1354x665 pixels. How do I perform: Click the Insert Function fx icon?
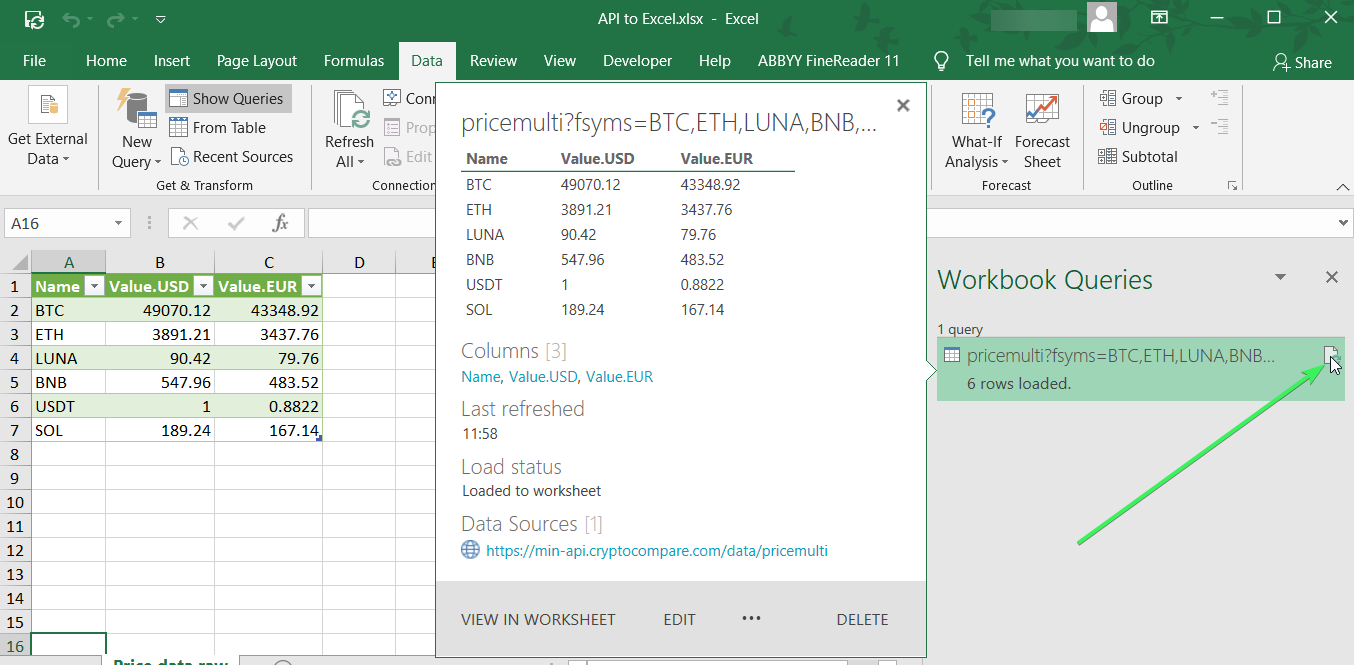tap(281, 223)
